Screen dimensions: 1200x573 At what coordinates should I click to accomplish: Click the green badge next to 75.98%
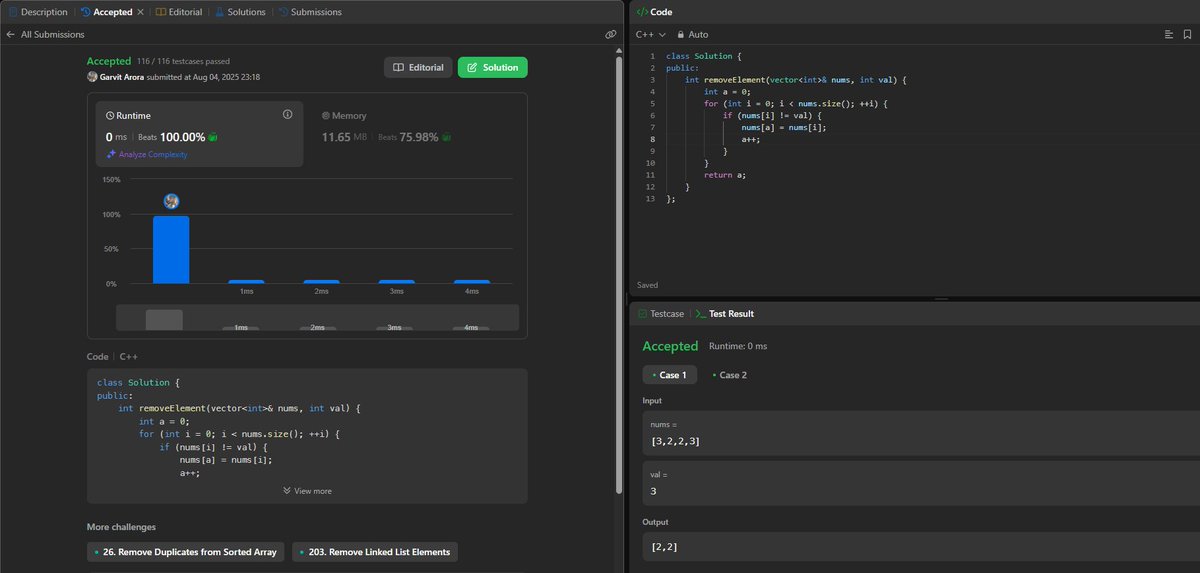point(446,137)
